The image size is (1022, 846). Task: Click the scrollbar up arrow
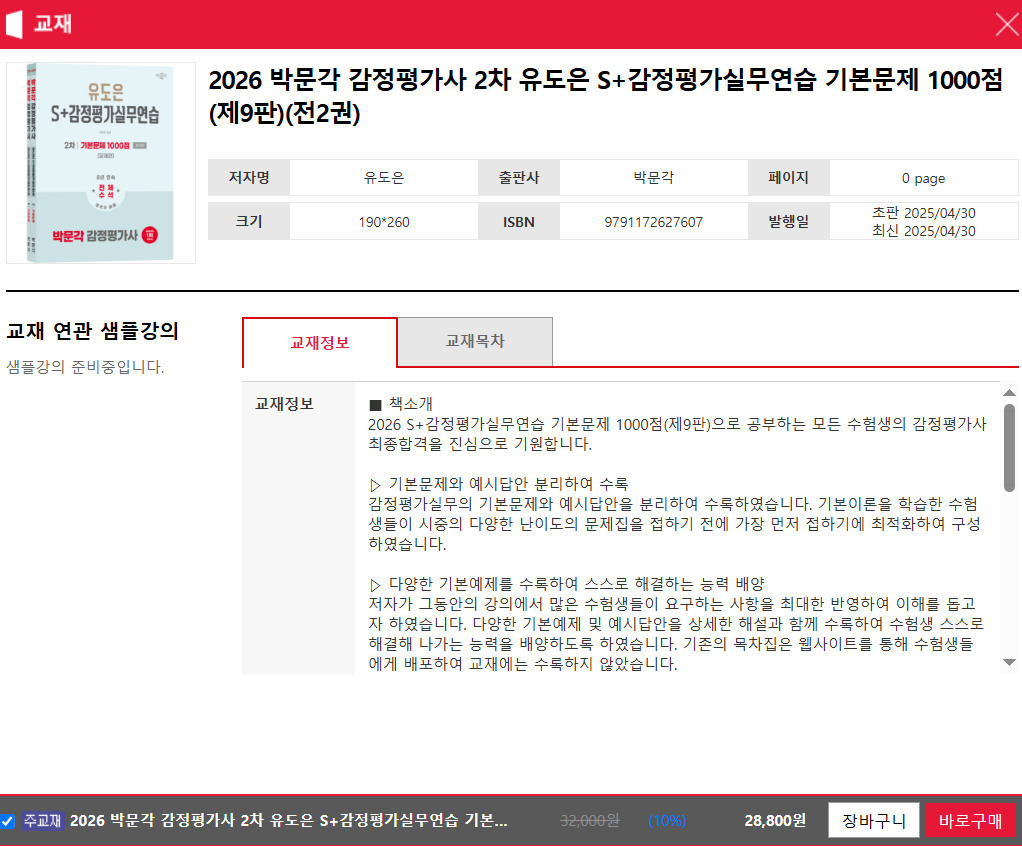coord(1009,392)
